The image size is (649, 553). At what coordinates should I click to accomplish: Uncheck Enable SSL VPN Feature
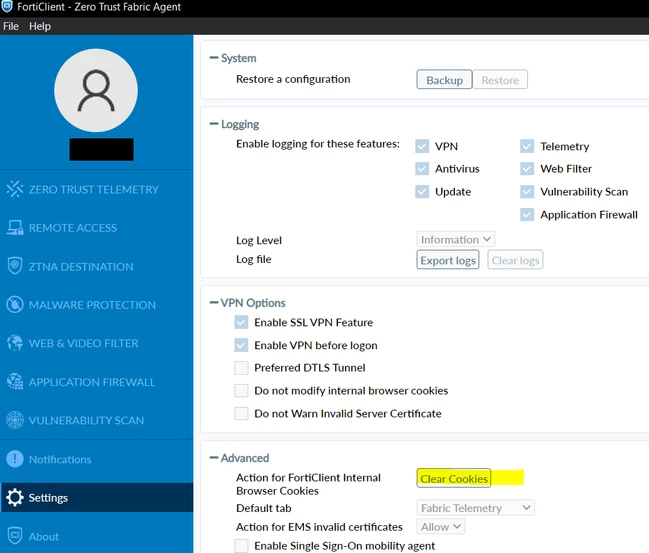pyautogui.click(x=241, y=322)
